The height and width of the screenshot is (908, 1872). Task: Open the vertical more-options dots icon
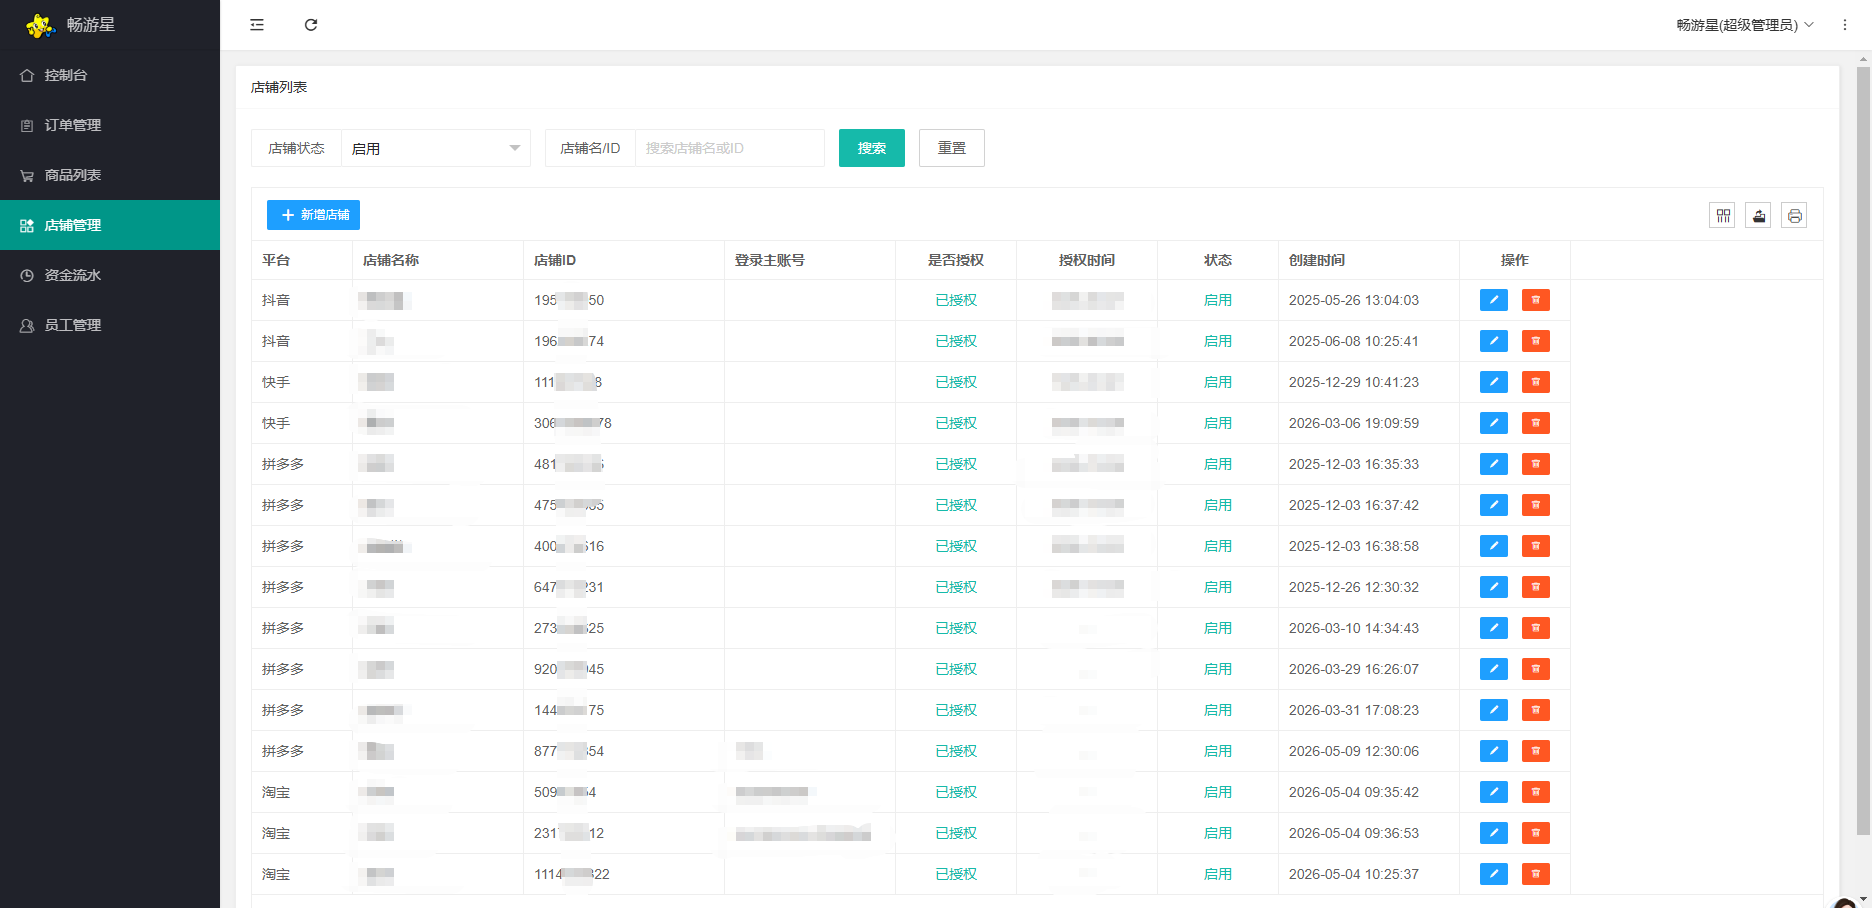[1845, 25]
